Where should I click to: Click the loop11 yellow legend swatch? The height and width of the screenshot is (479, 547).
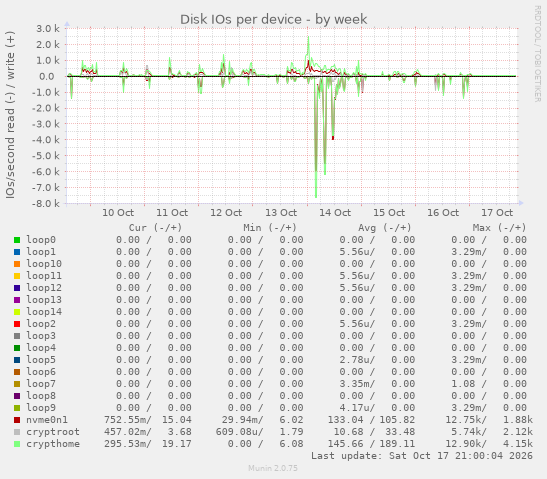tap(17, 276)
